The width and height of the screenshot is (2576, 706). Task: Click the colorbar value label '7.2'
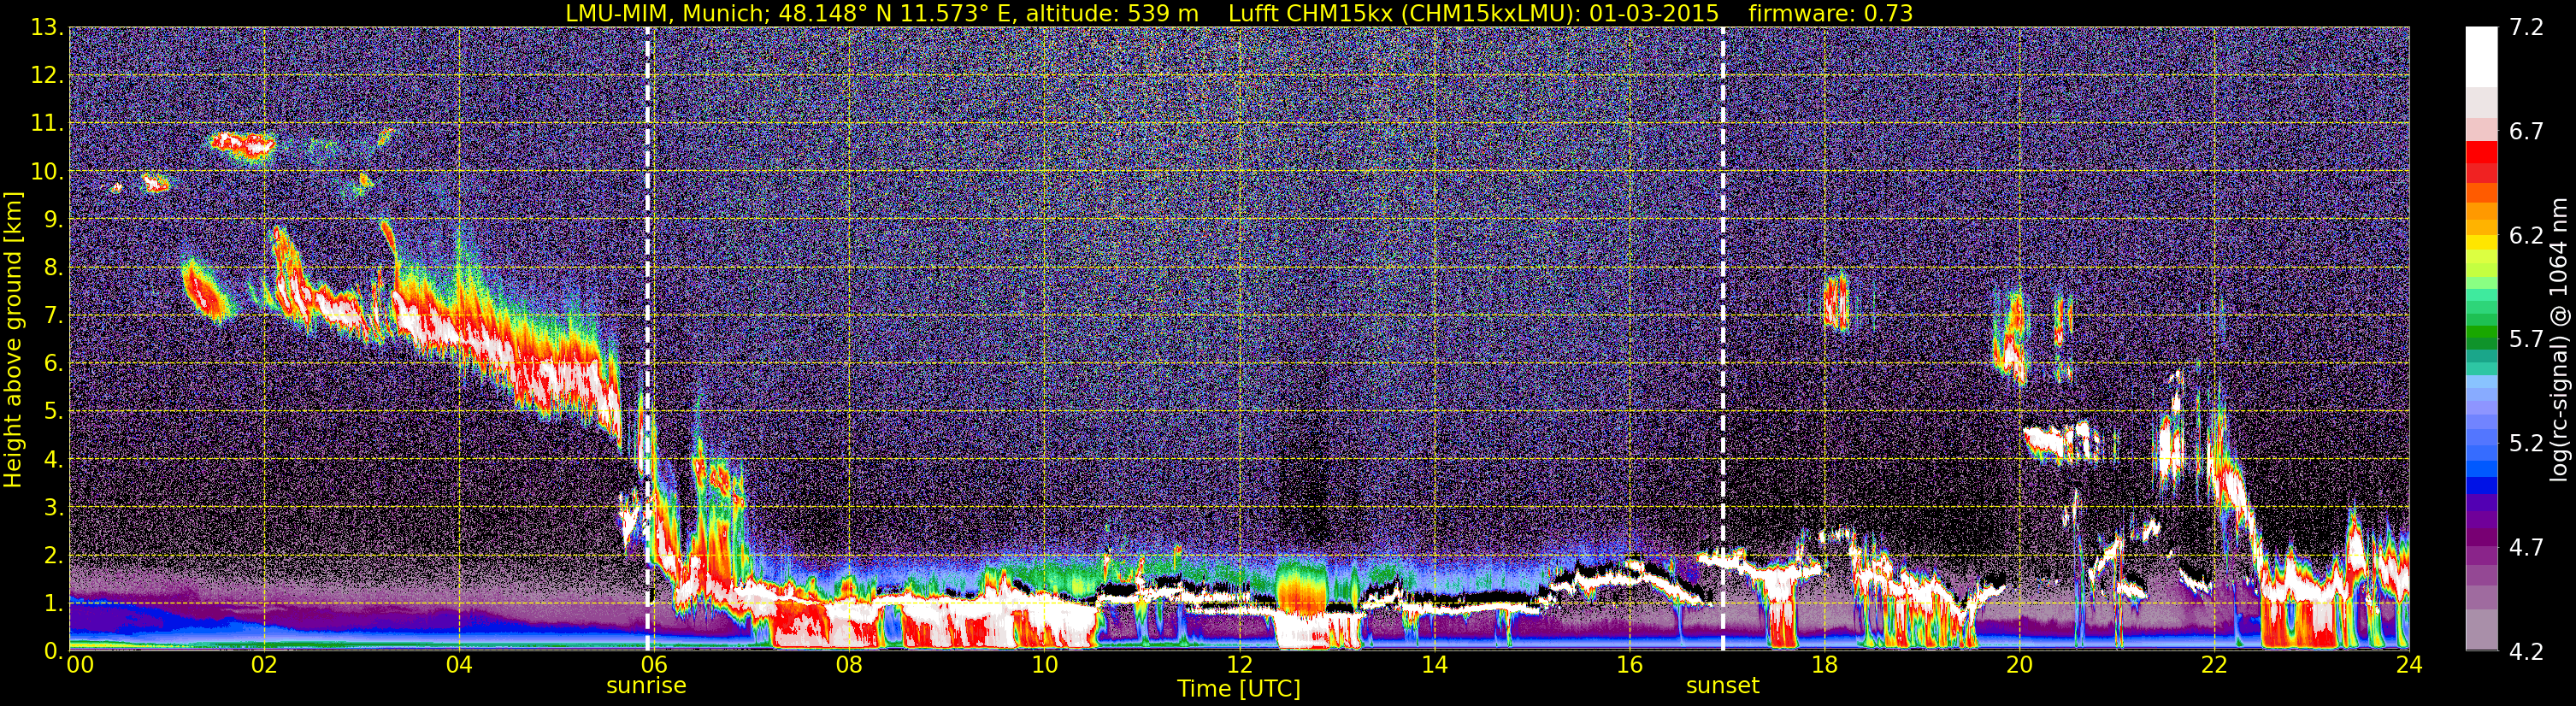2526,27
